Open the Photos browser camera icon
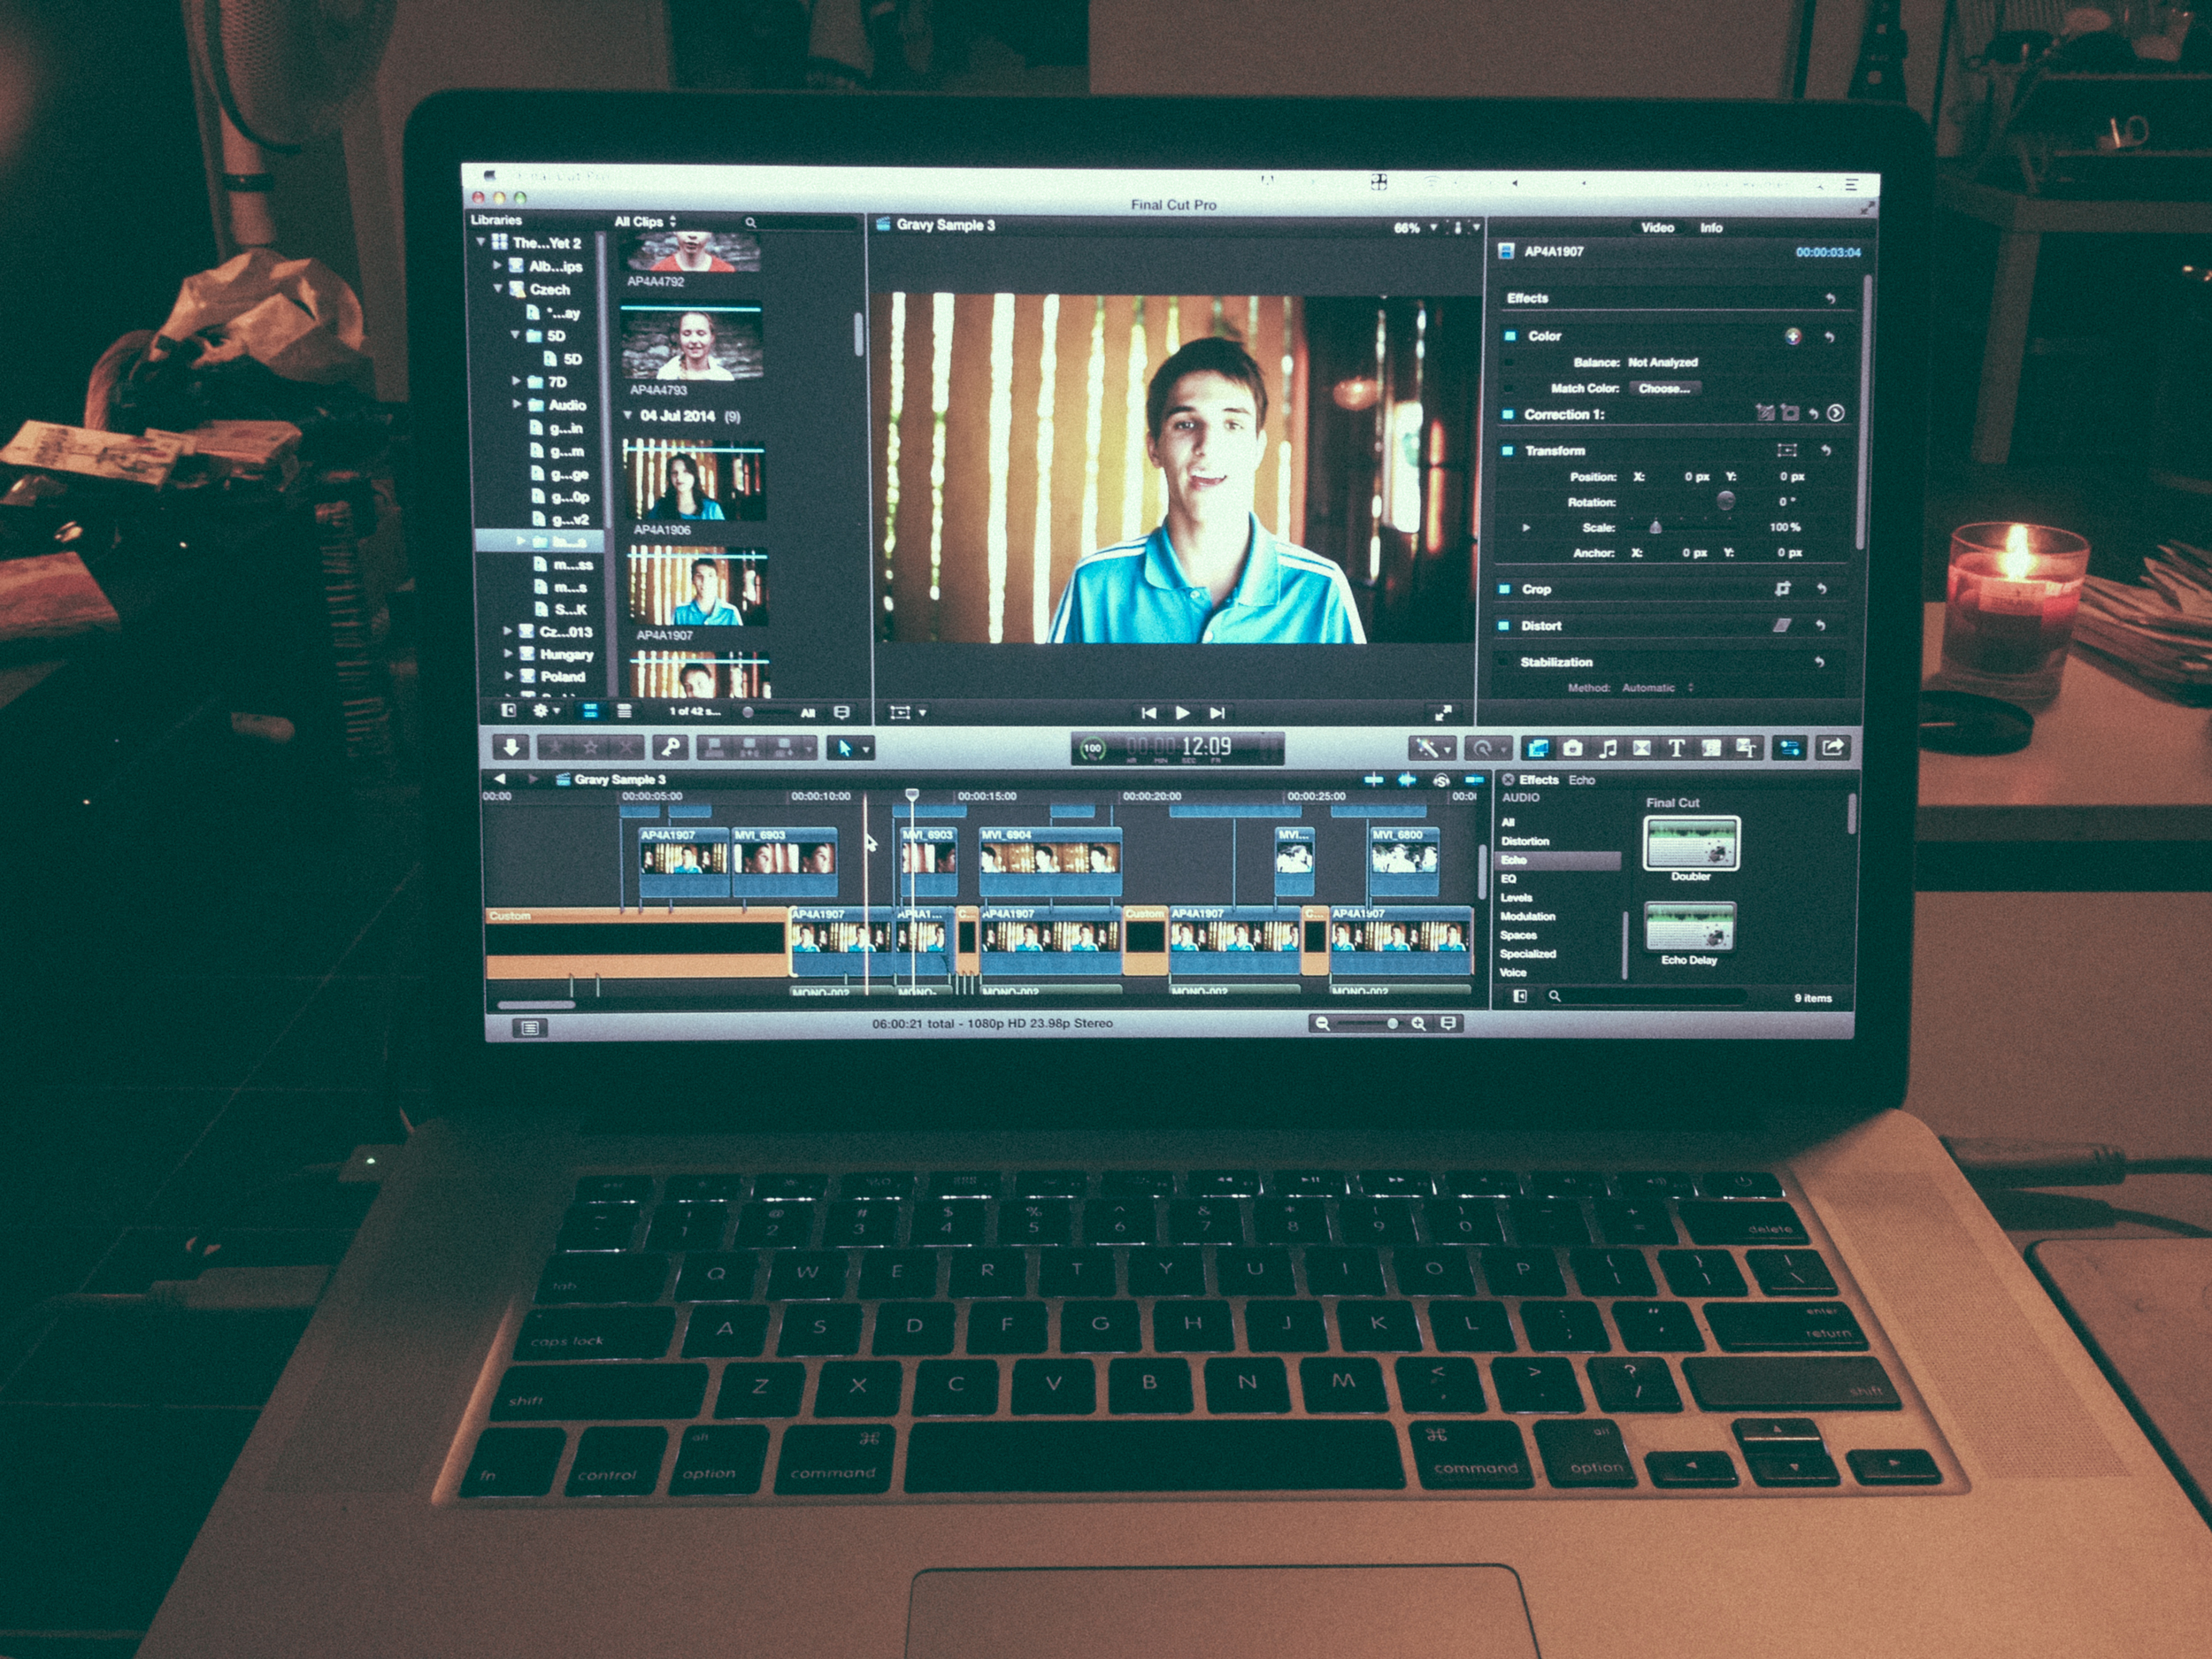This screenshot has width=2212, height=1659. click(x=1573, y=748)
